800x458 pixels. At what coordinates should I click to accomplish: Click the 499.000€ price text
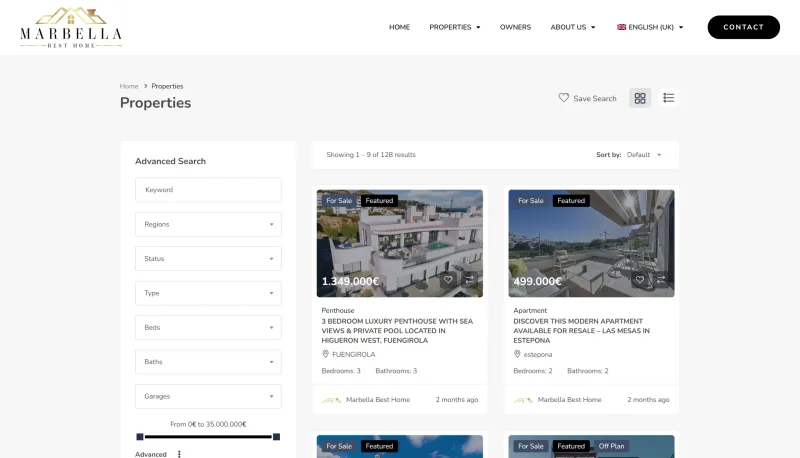(537, 282)
